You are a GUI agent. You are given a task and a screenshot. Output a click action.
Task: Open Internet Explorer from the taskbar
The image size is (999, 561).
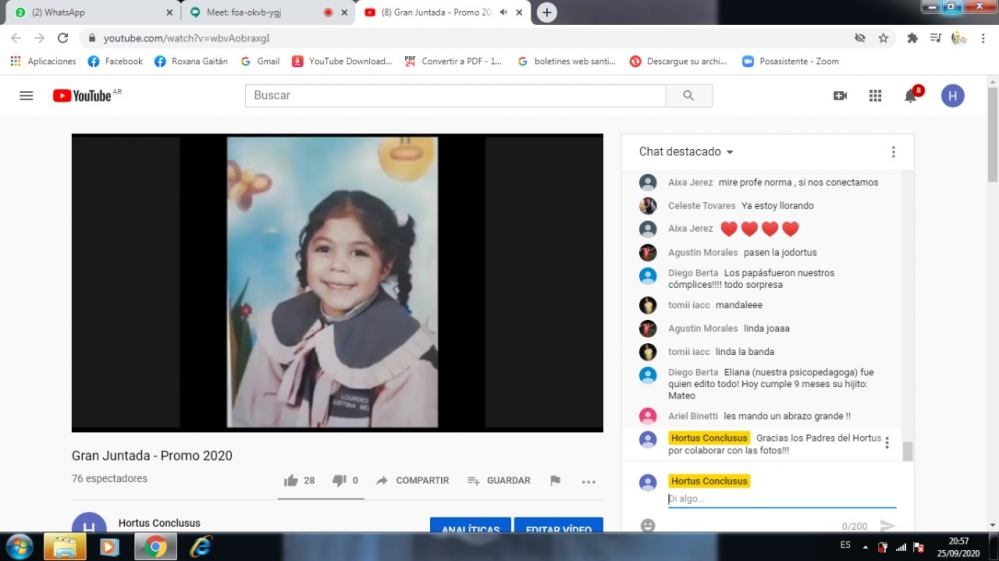(x=201, y=546)
